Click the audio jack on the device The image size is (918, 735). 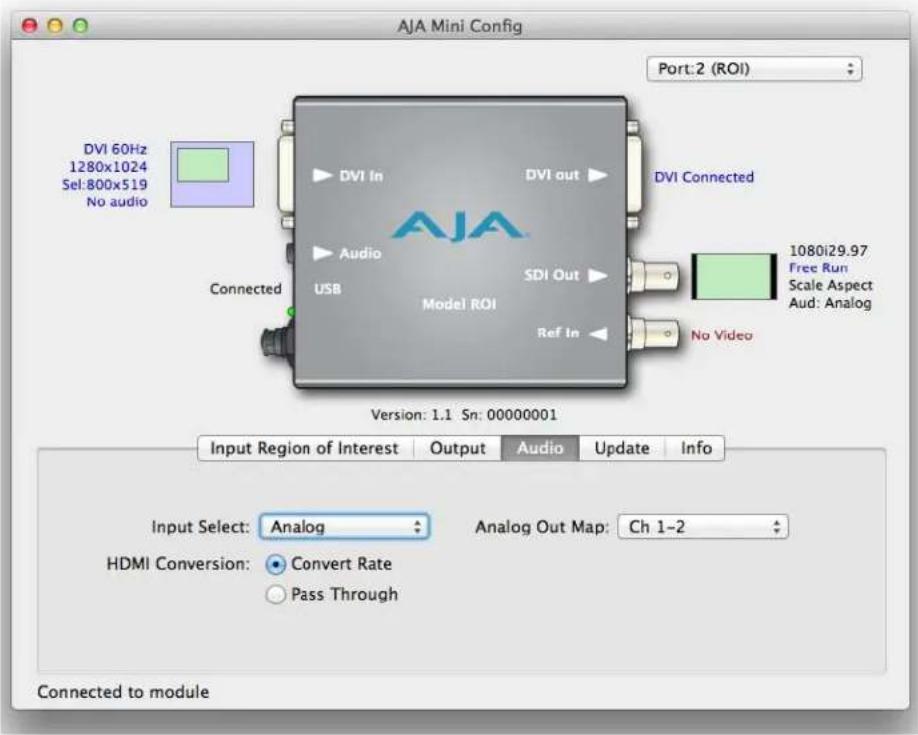[289, 253]
